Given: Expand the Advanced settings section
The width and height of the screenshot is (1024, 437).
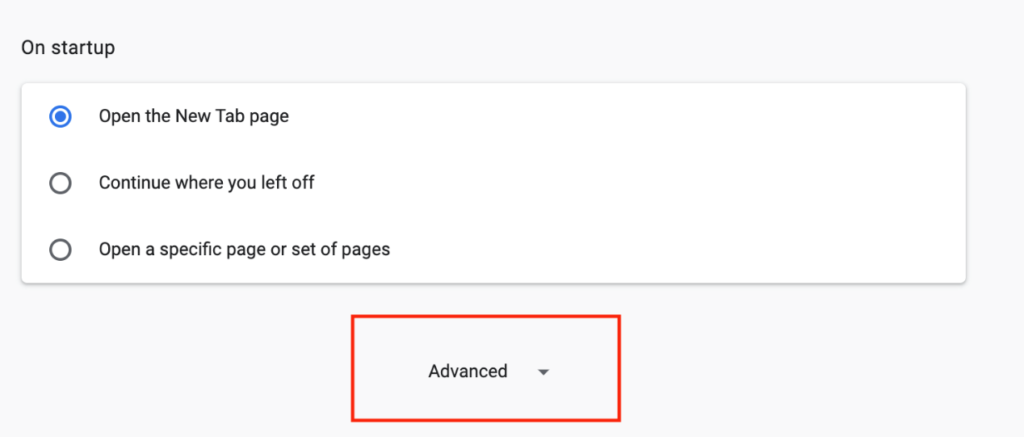Looking at the screenshot, I should [x=468, y=371].
